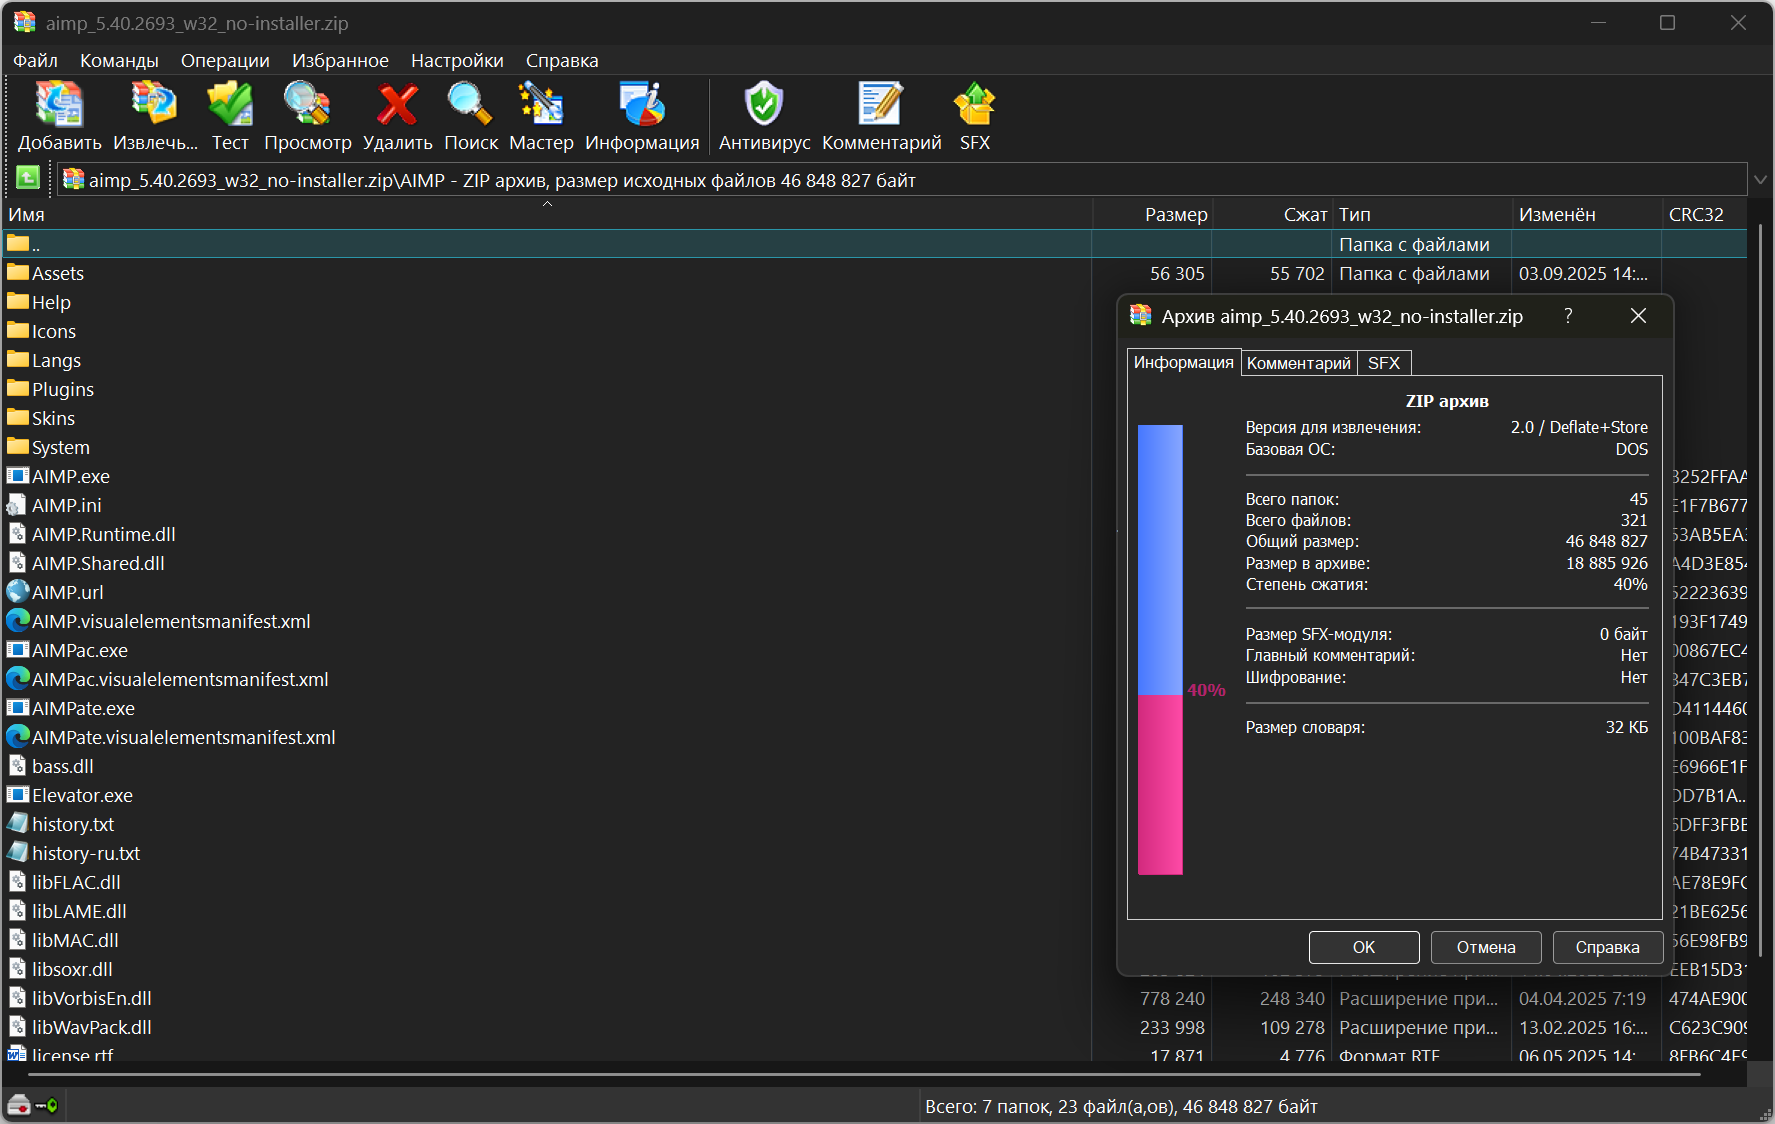The height and width of the screenshot is (1124, 1775).
Task: Select the libFLAC.dll file
Action: click(76, 882)
